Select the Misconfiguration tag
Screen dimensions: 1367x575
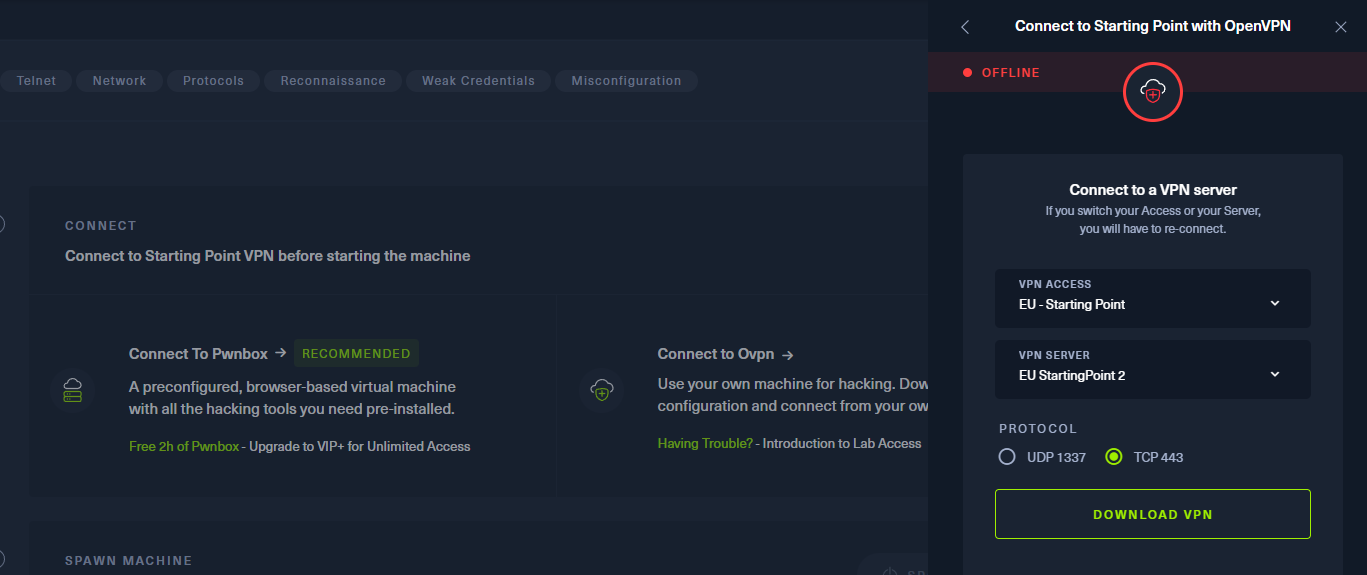(x=626, y=81)
